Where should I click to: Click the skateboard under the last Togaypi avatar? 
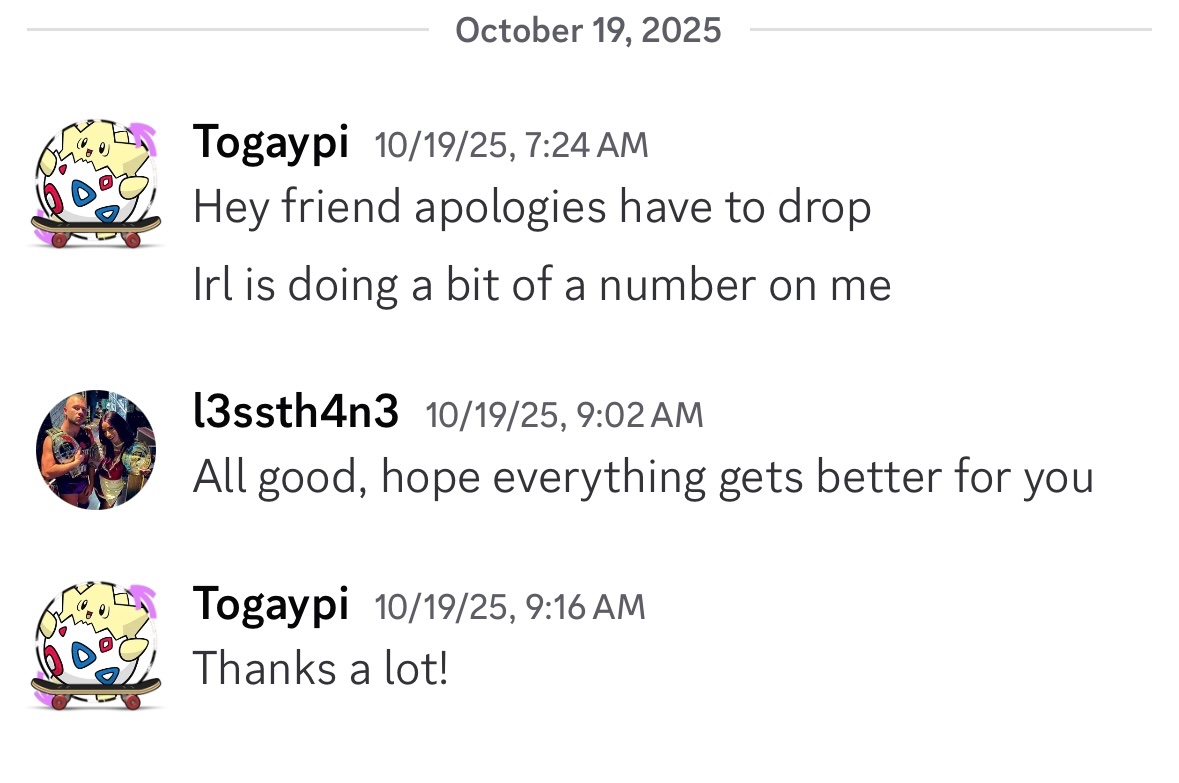(x=96, y=690)
